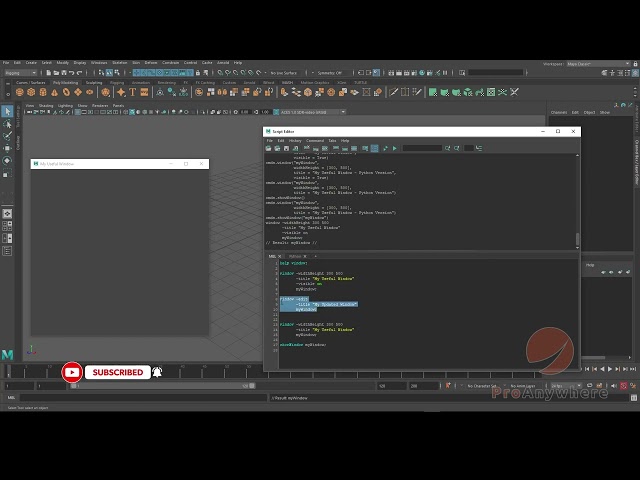Open the No Live Surface dropdown

pos(284,73)
